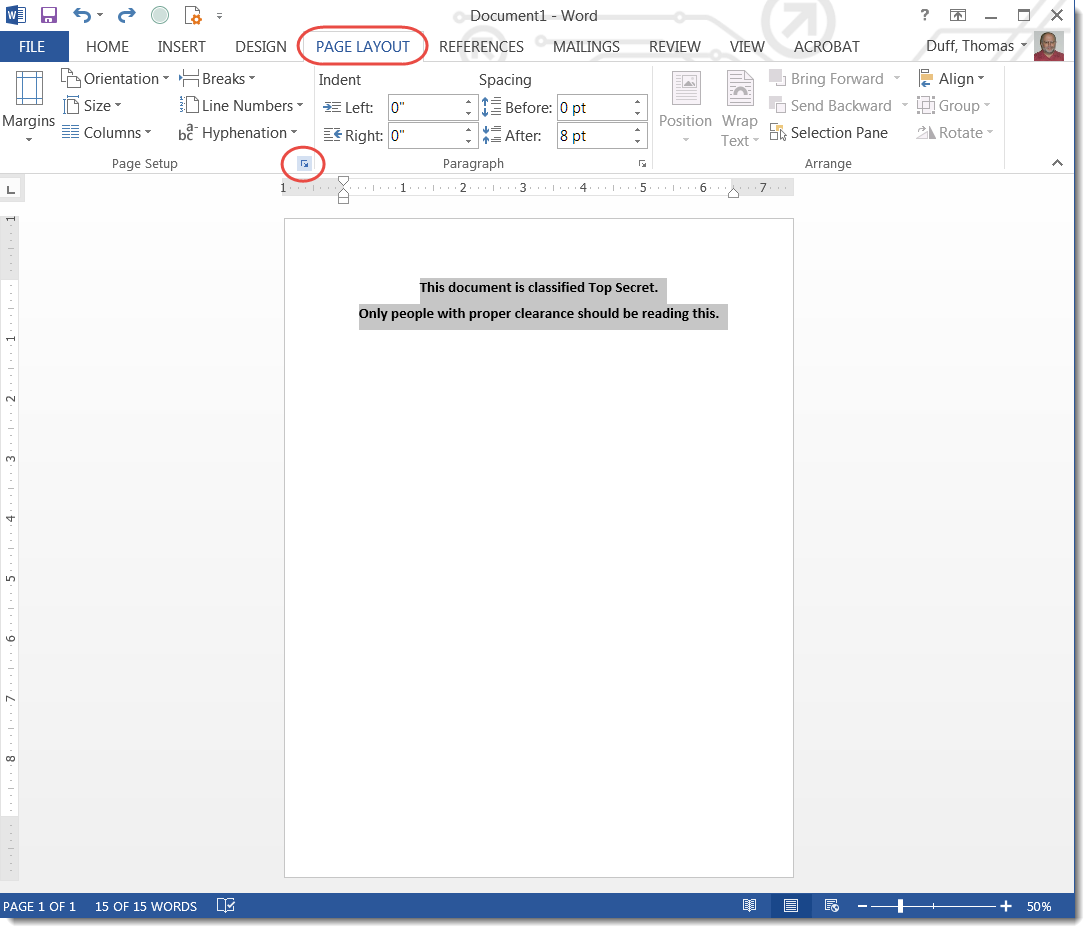Check proofing errors in status bar
Image resolution: width=1090 pixels, height=933 pixels.
click(x=225, y=906)
